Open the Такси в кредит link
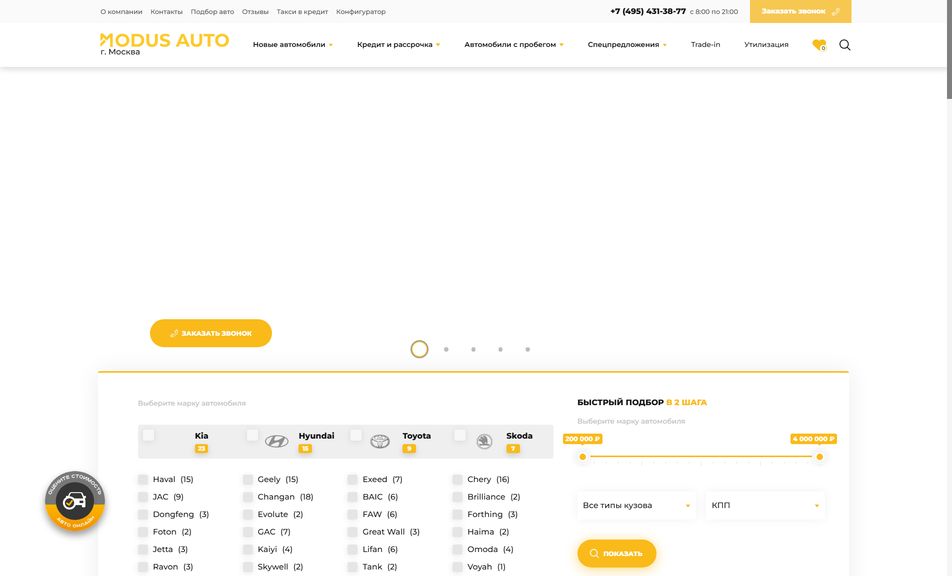 coord(302,12)
